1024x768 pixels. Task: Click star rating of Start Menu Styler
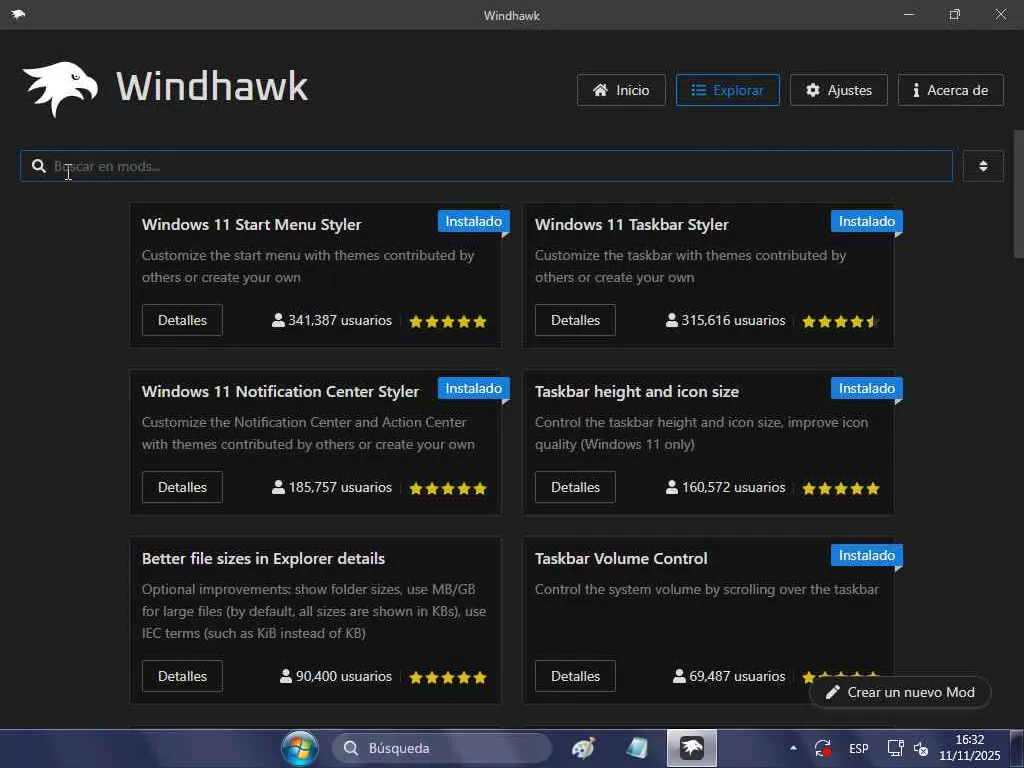(x=448, y=321)
